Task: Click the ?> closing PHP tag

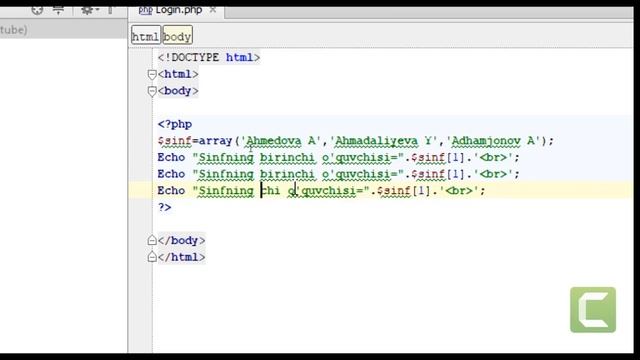Action: click(x=164, y=207)
